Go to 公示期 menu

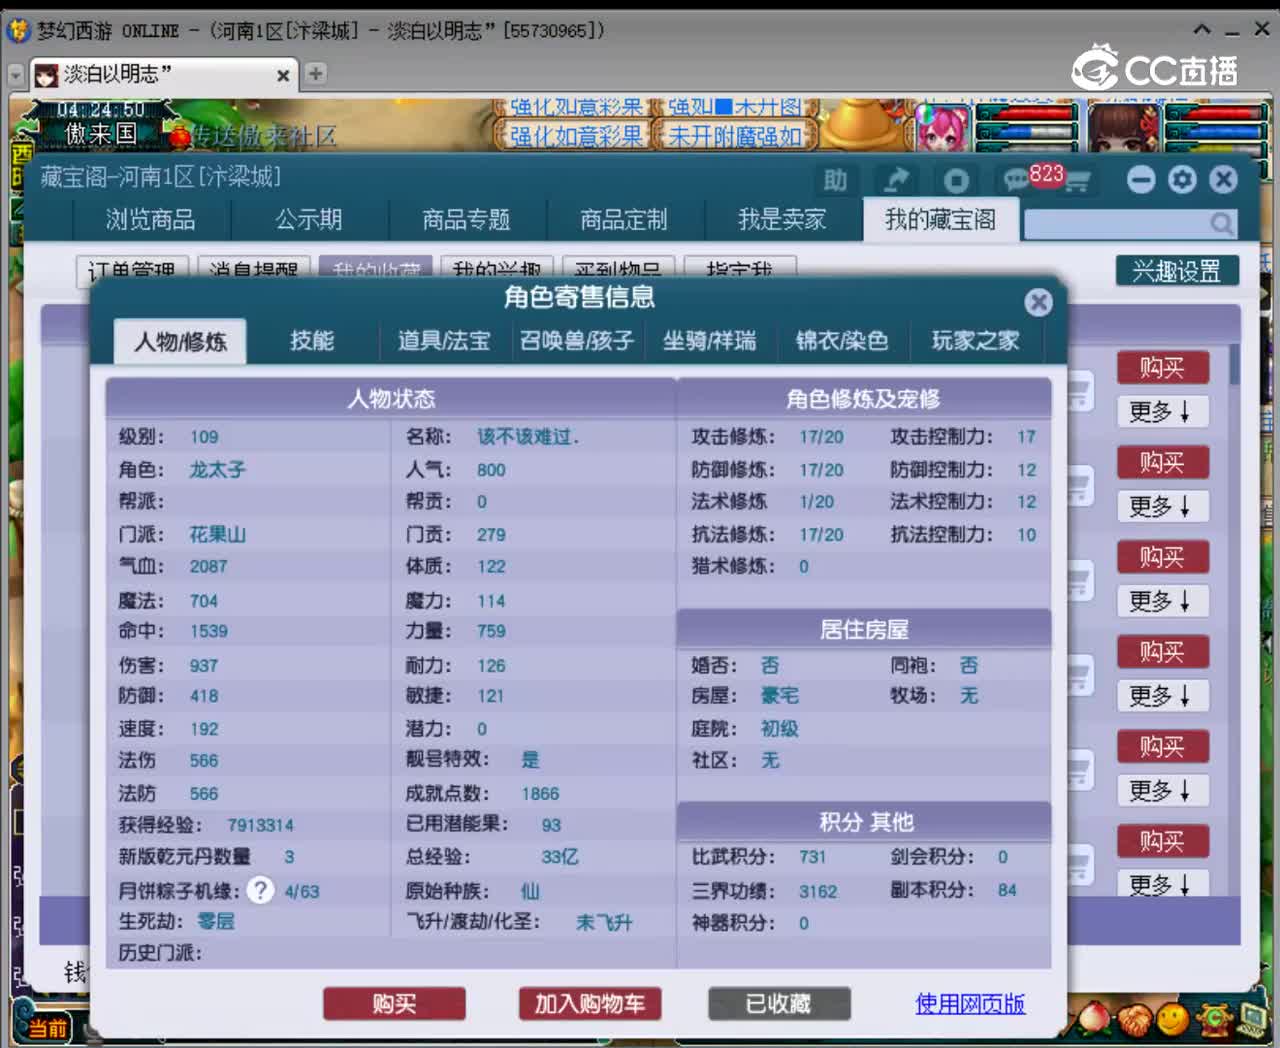pos(309,219)
